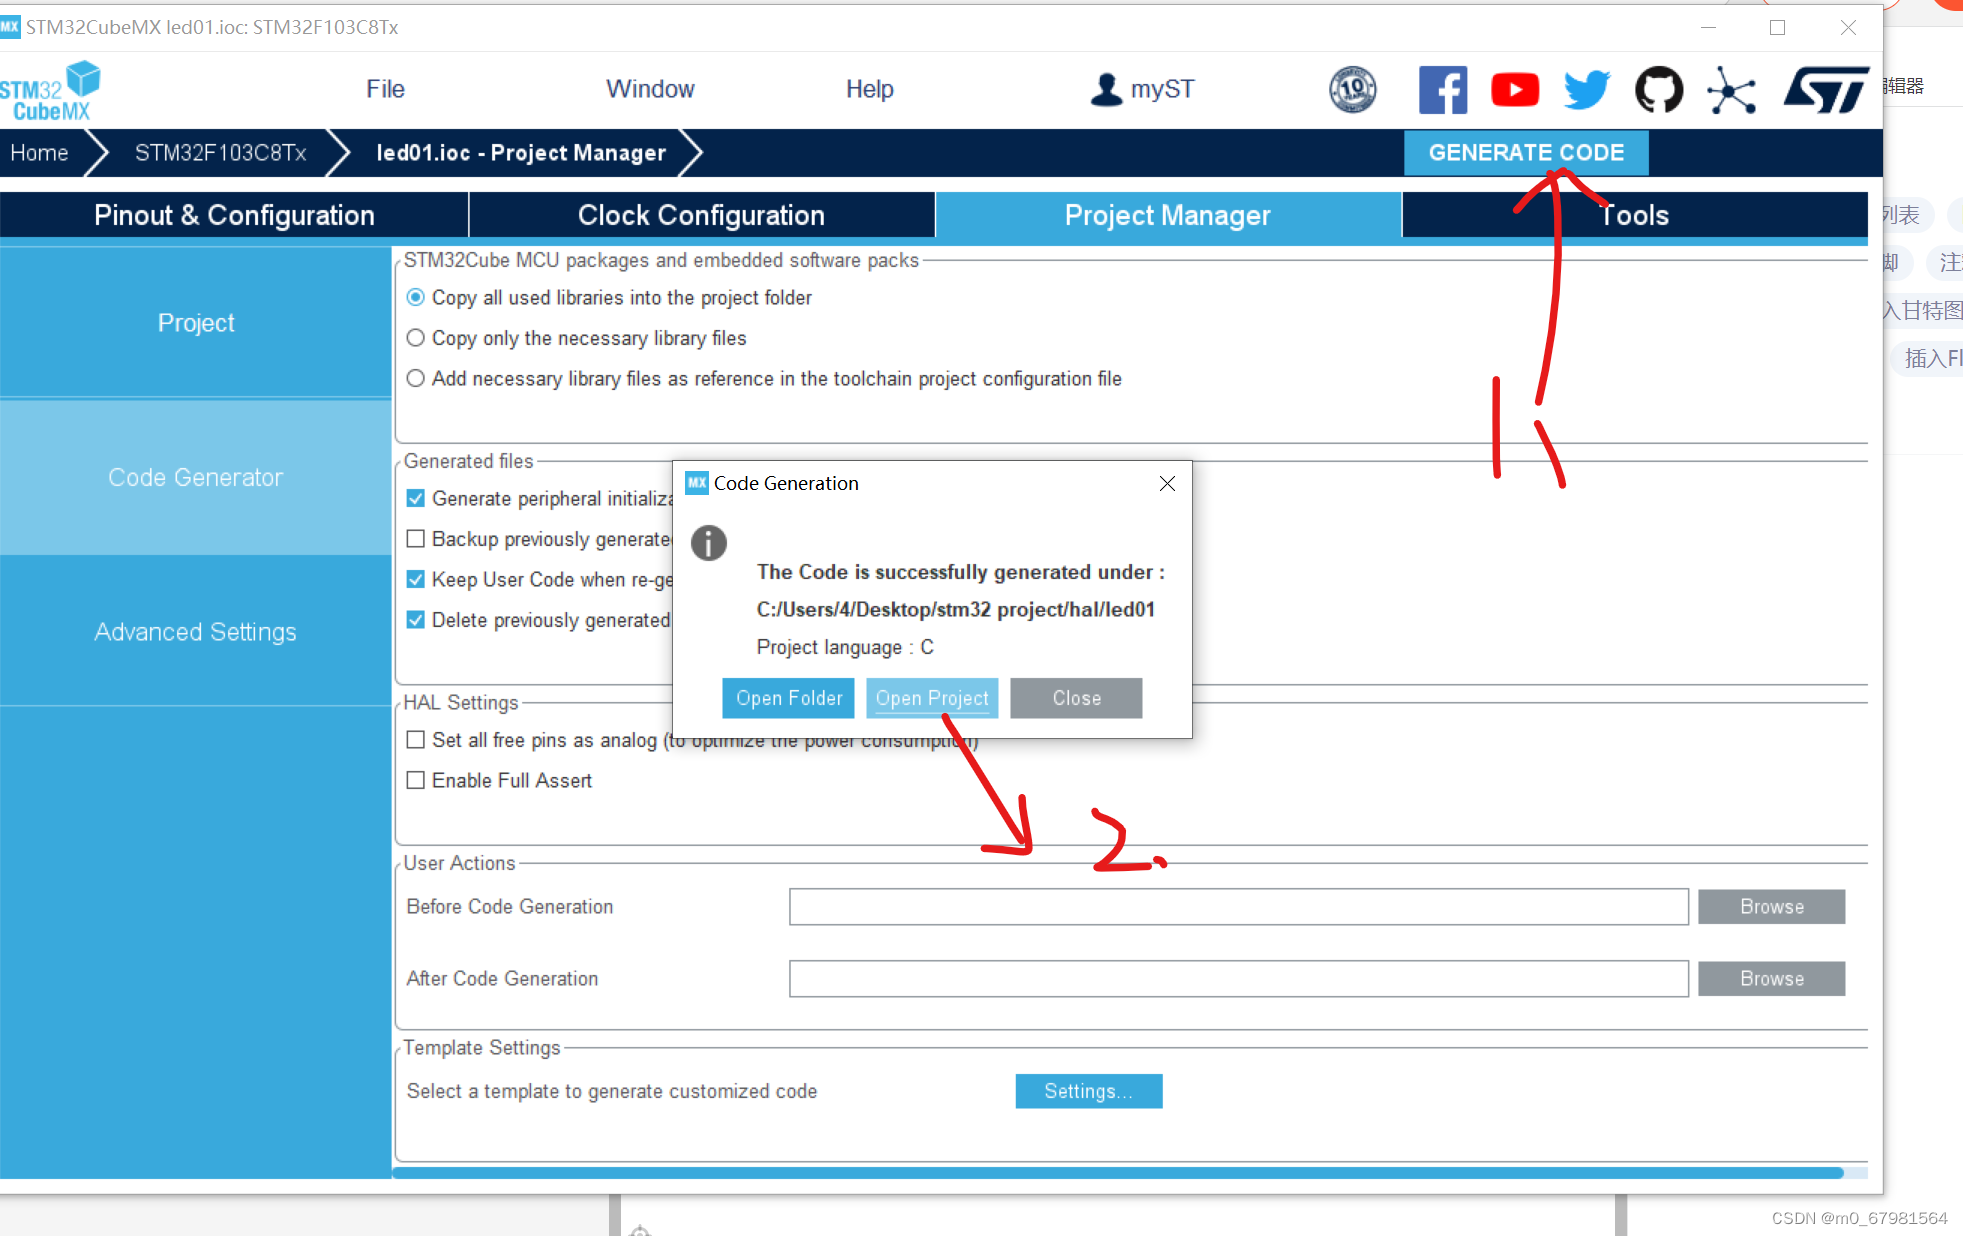This screenshot has width=1963, height=1236.
Task: Open template Settings... button
Action: (1089, 1091)
